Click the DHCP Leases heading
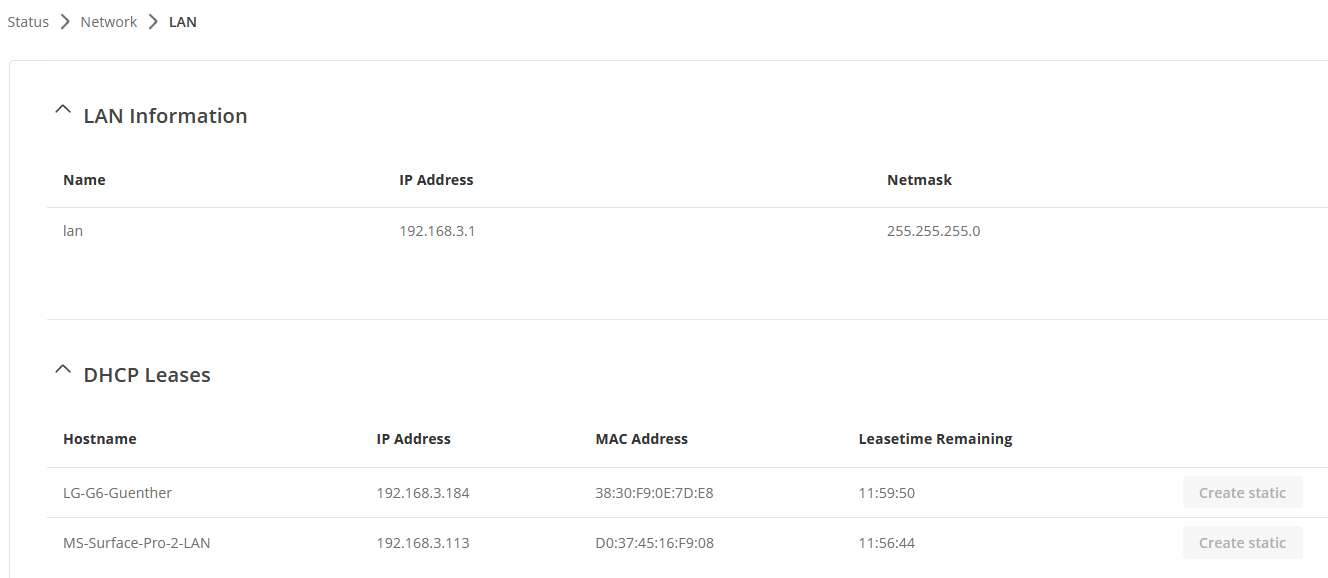This screenshot has width=1328, height=578. point(147,375)
